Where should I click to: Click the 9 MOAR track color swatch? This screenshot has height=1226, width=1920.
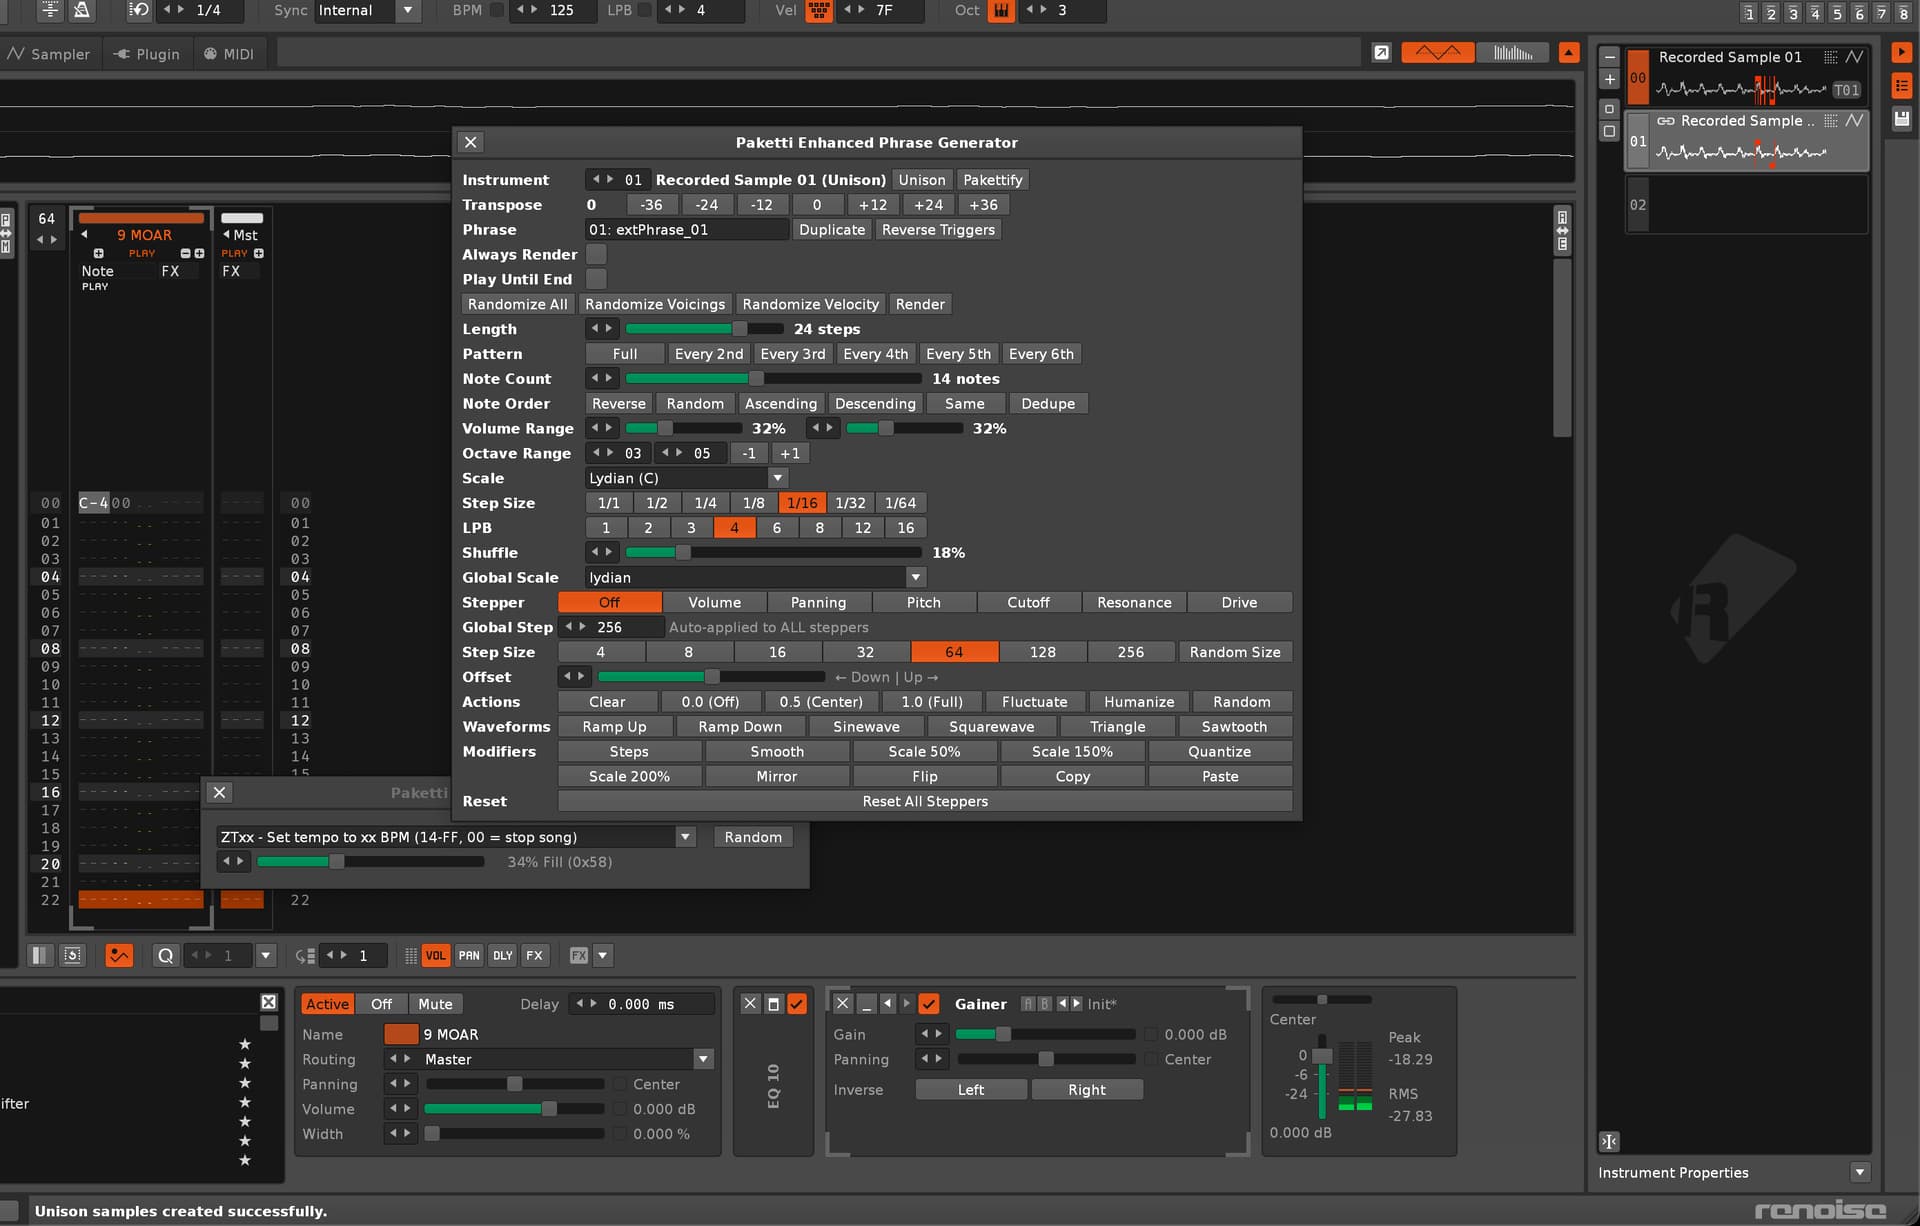[x=401, y=1034]
